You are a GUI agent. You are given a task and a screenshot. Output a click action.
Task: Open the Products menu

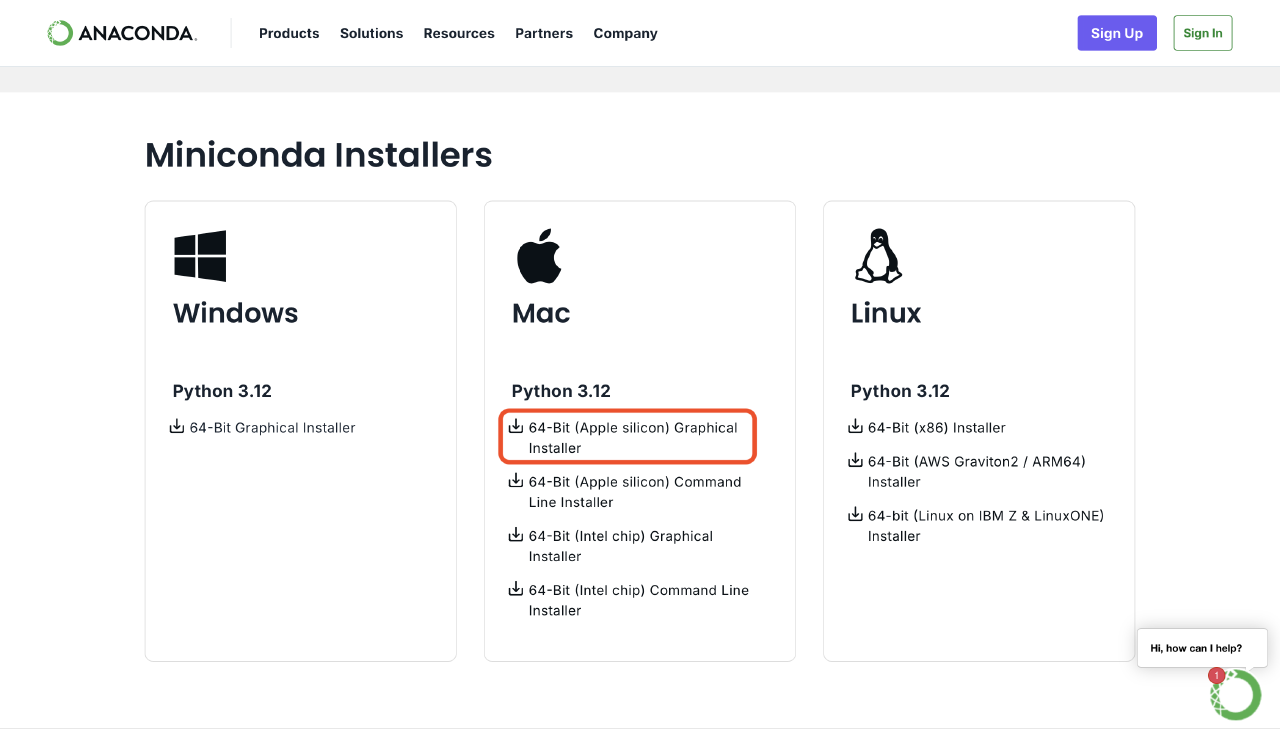pos(289,33)
